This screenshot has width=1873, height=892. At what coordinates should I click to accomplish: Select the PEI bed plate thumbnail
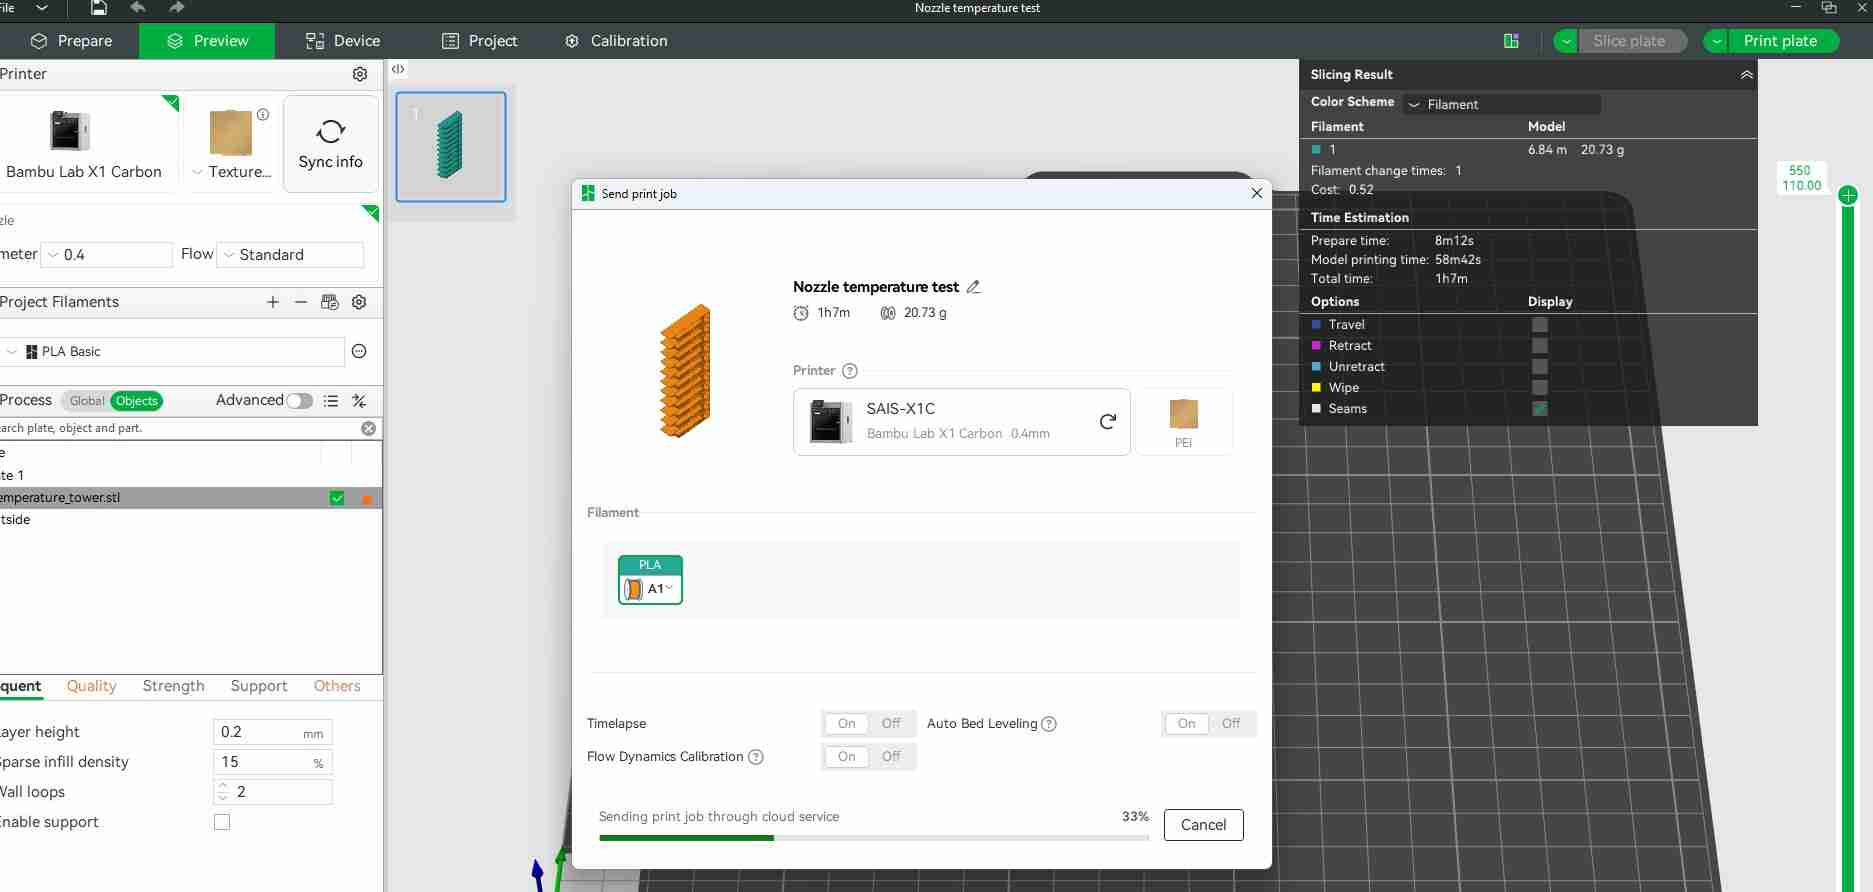[x=1184, y=422]
